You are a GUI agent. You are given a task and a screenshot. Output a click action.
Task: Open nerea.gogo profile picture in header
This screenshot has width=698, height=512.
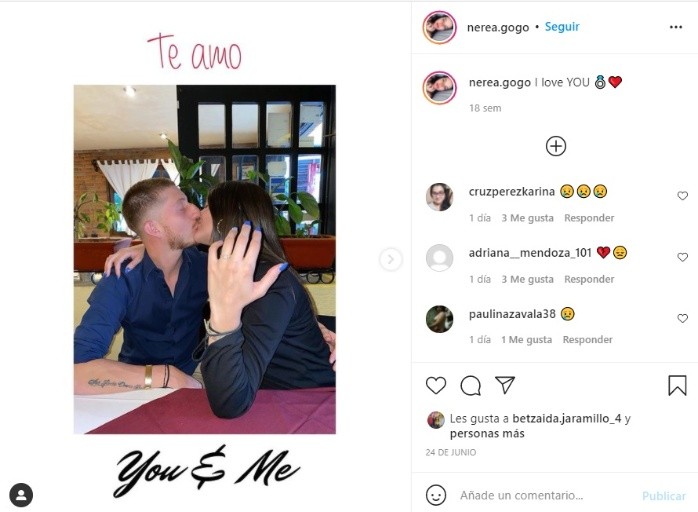click(x=439, y=27)
